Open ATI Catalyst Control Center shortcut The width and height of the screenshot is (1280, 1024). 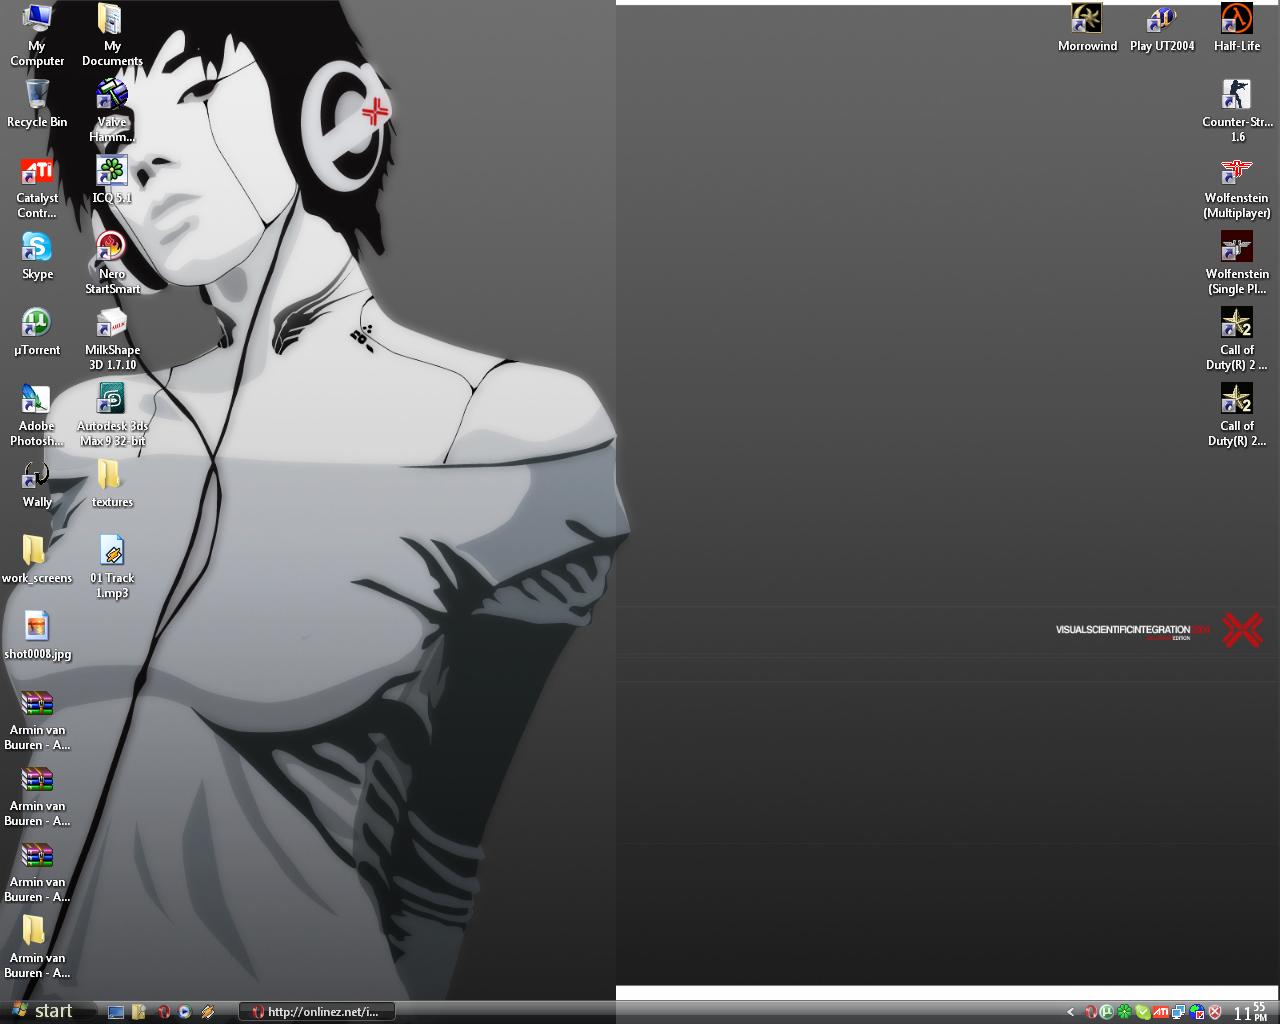tap(37, 187)
